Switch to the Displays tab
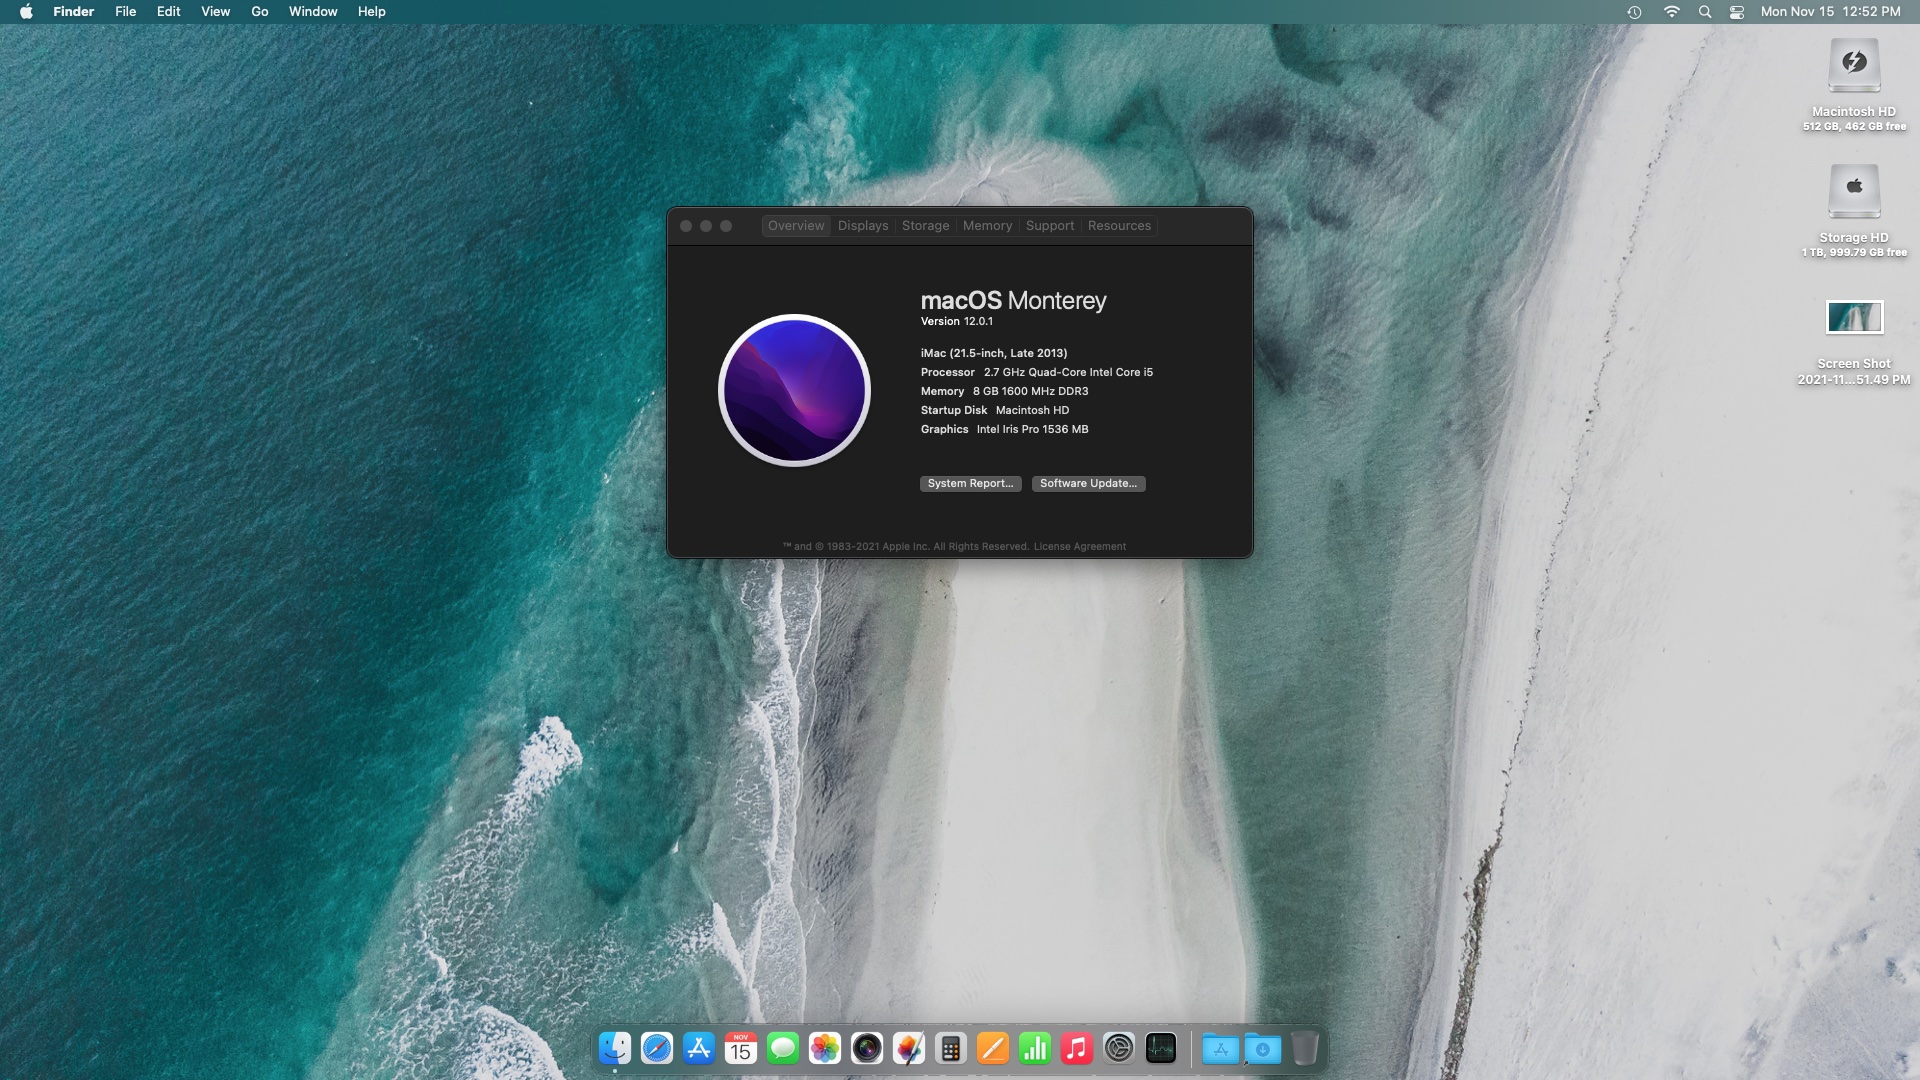This screenshot has width=1920, height=1080. pos(863,226)
